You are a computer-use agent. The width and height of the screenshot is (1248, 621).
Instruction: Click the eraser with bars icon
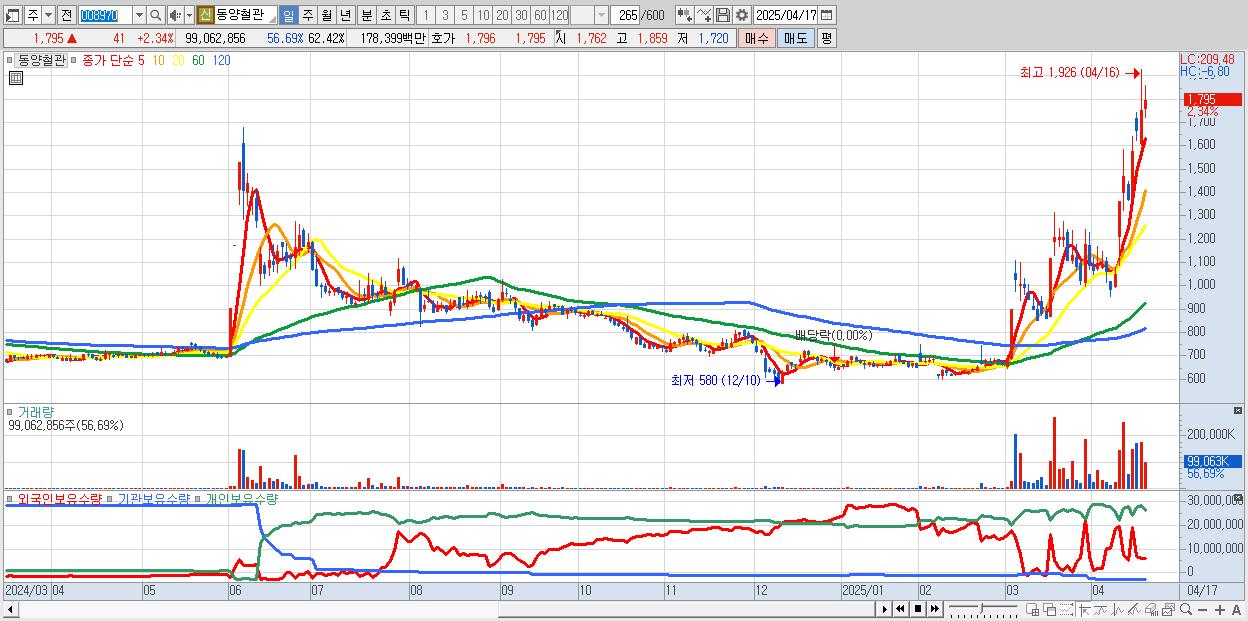click(x=1152, y=610)
